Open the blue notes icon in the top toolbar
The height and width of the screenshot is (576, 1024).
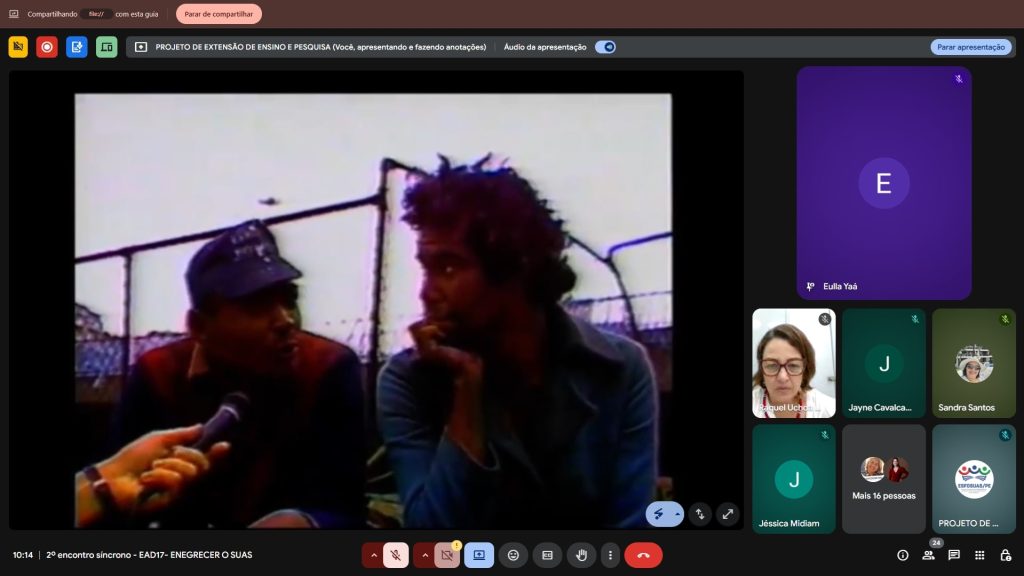click(x=77, y=47)
